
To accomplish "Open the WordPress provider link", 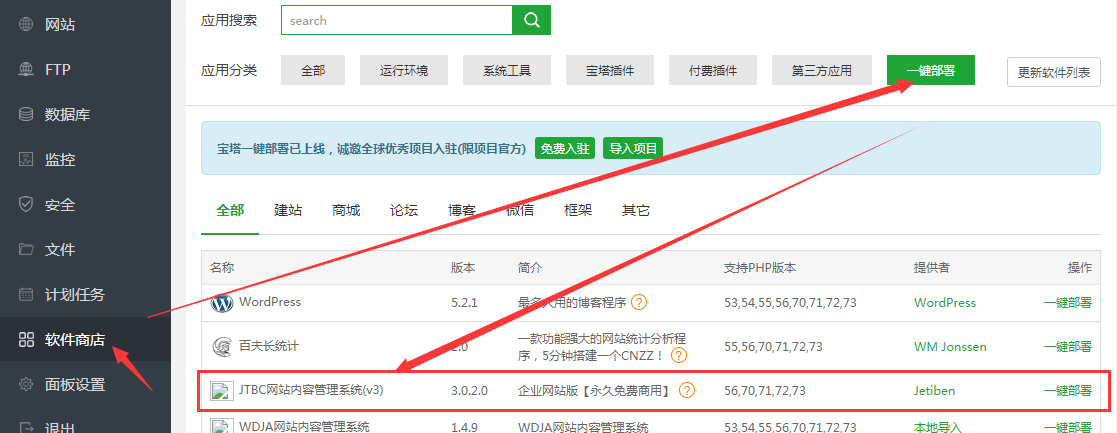I will point(945,302).
